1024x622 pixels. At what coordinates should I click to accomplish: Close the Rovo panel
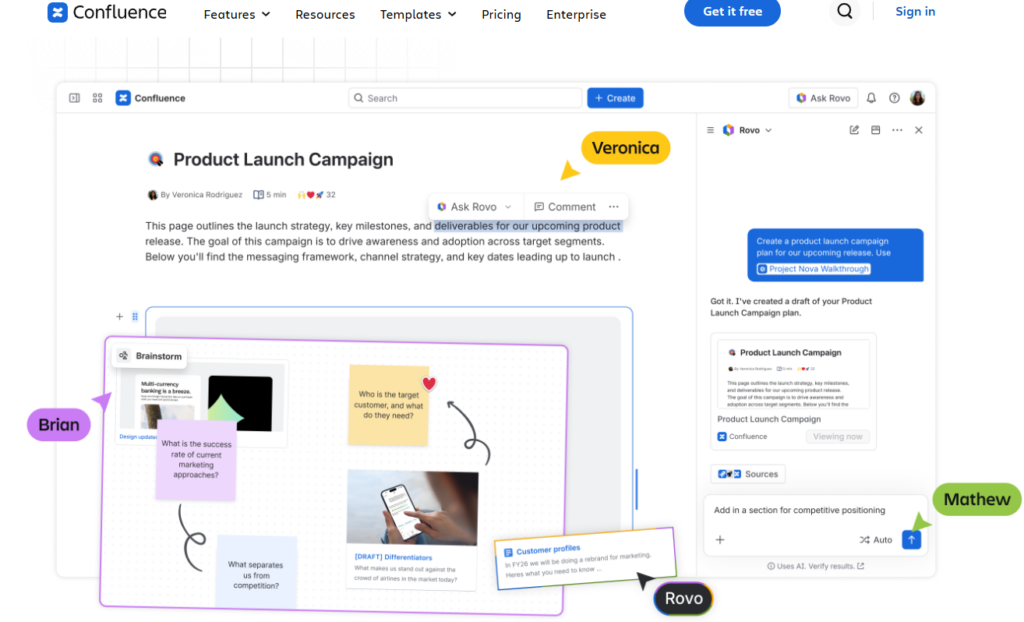(919, 130)
